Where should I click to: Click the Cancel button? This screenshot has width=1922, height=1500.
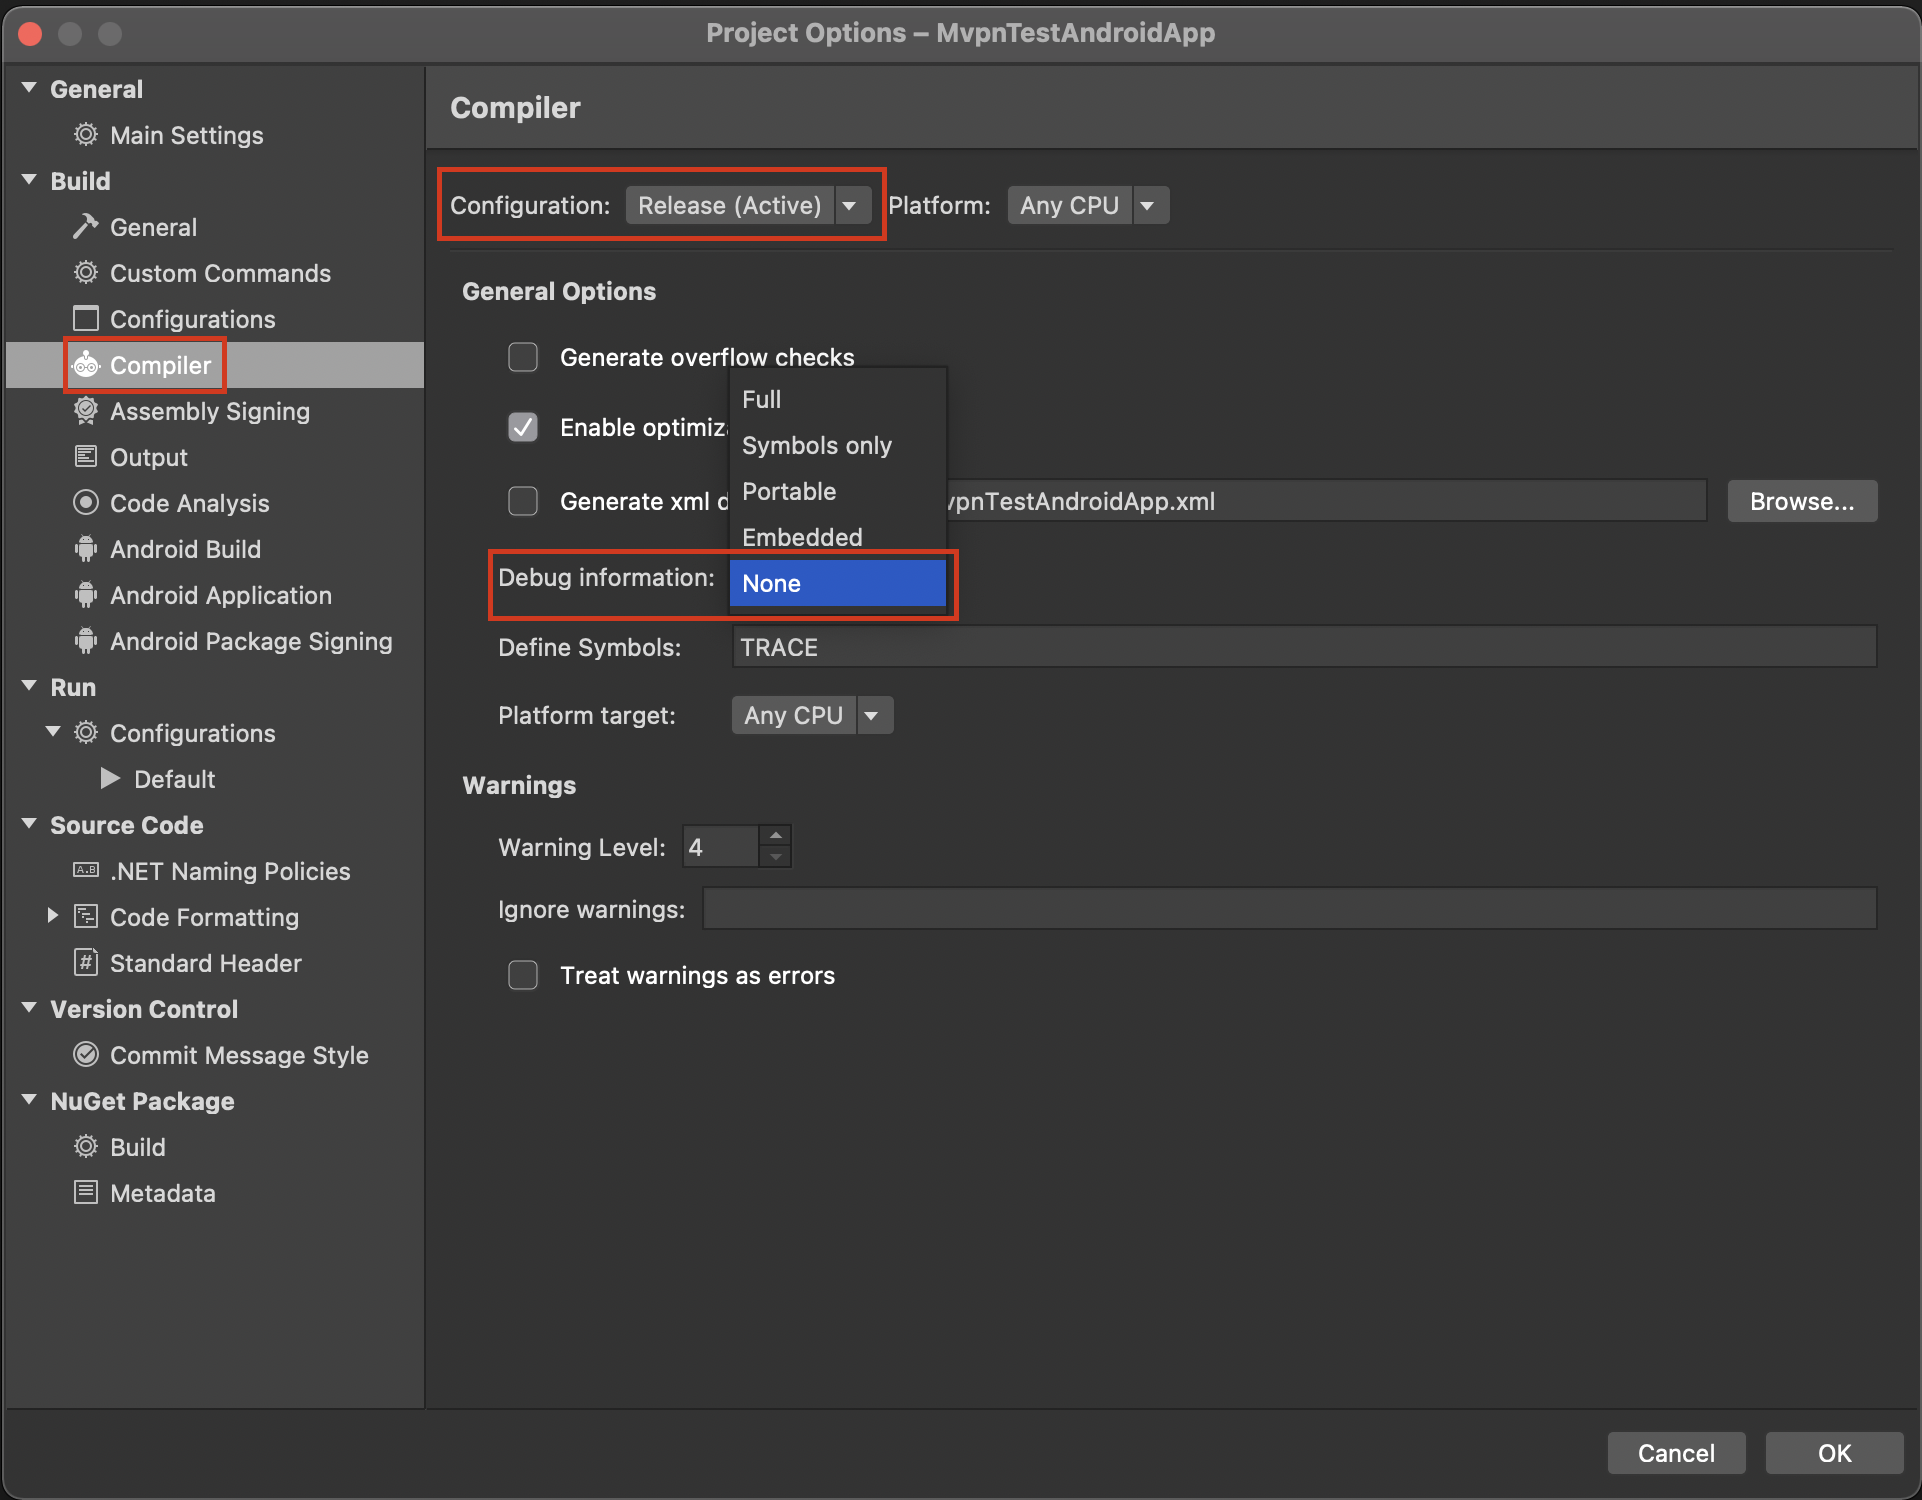[1676, 1453]
